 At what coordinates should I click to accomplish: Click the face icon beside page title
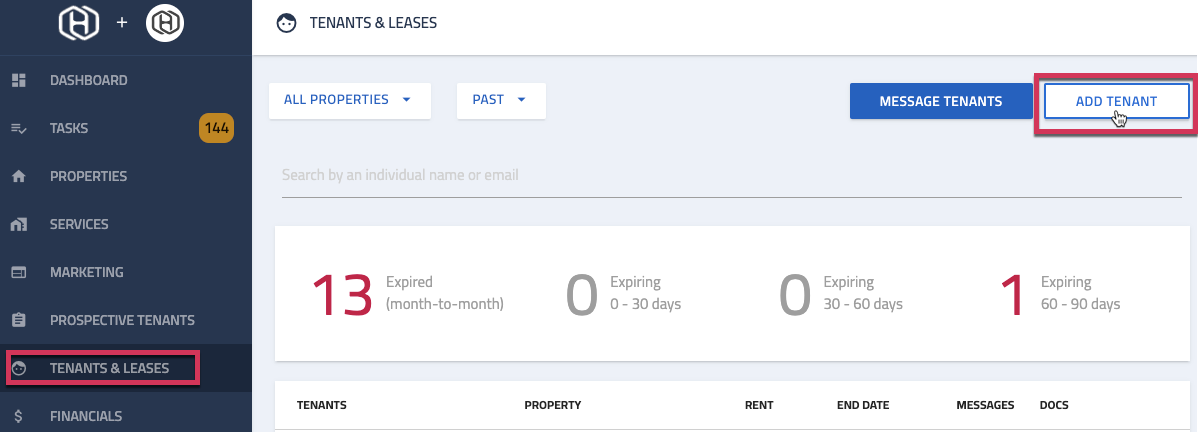286,23
